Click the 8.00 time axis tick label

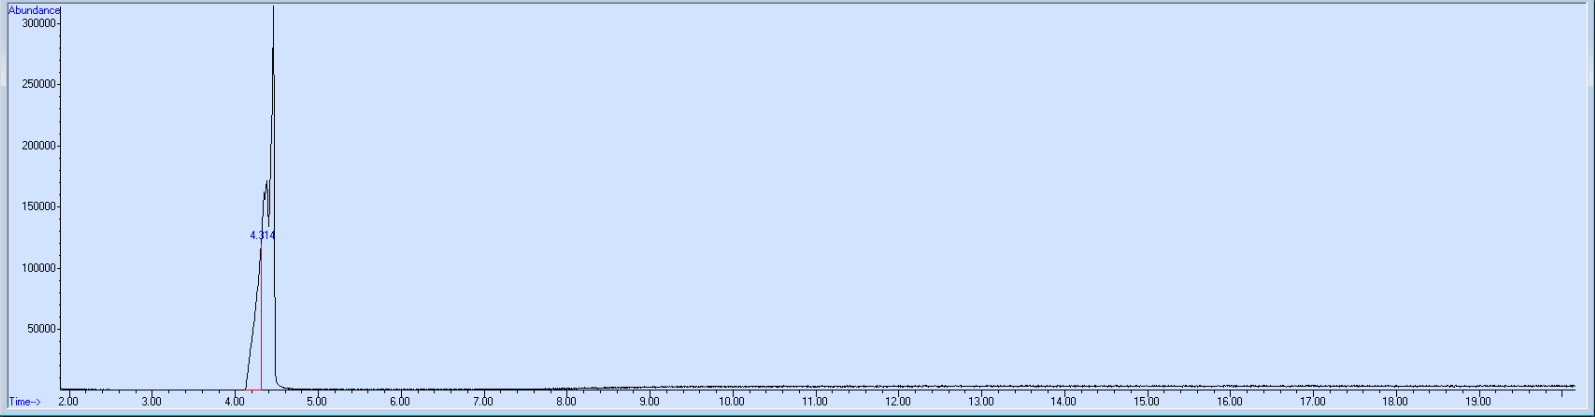point(566,402)
